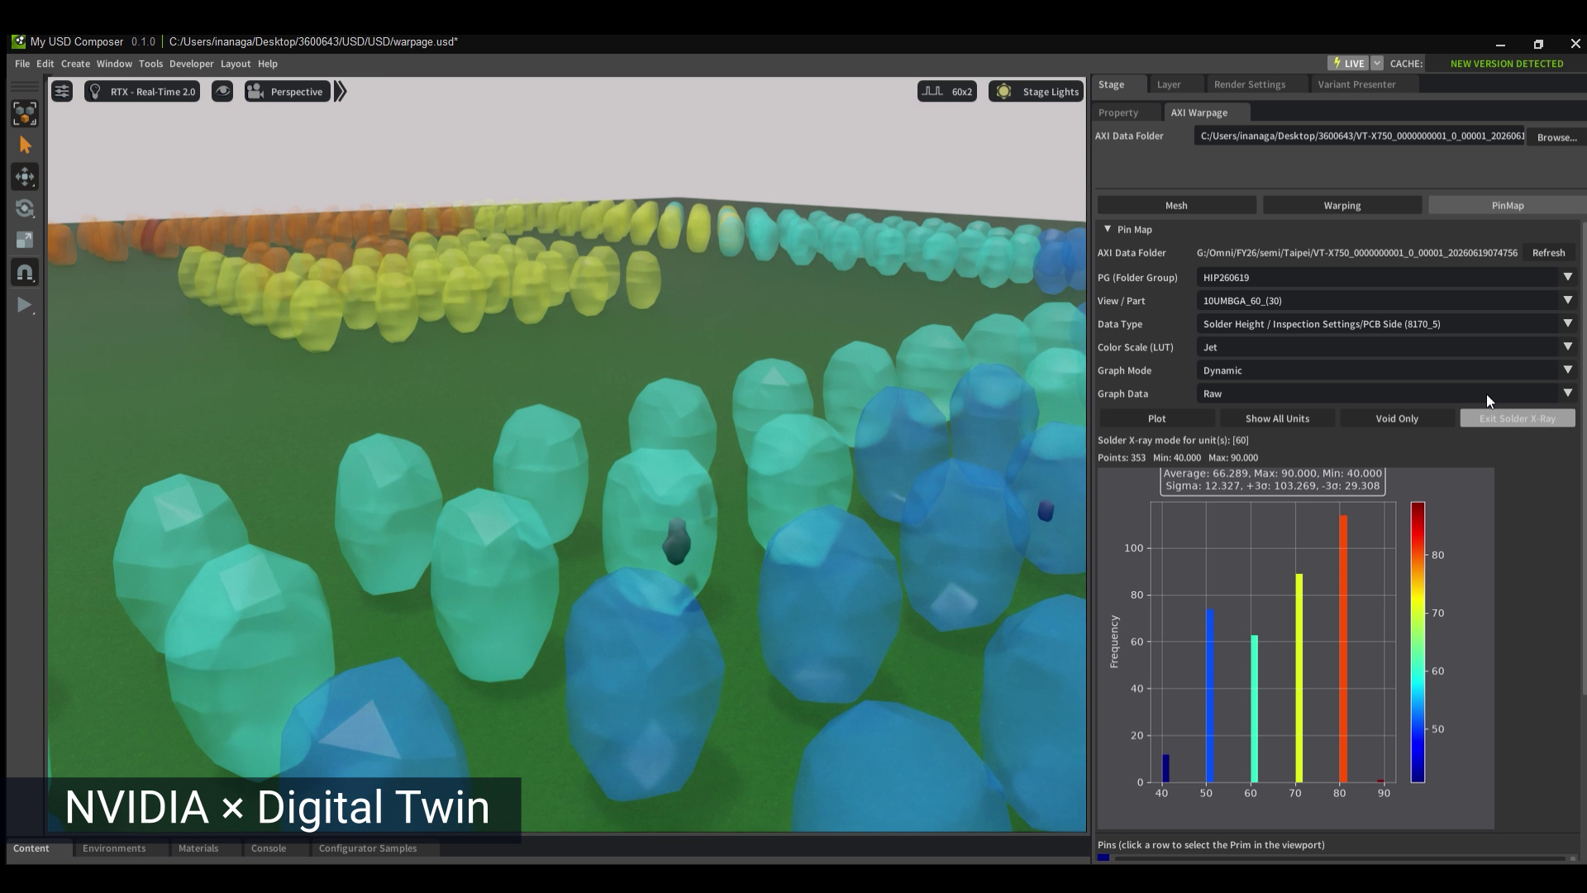The height and width of the screenshot is (893, 1587).
Task: Open the Data Type dropdown
Action: (1386, 324)
